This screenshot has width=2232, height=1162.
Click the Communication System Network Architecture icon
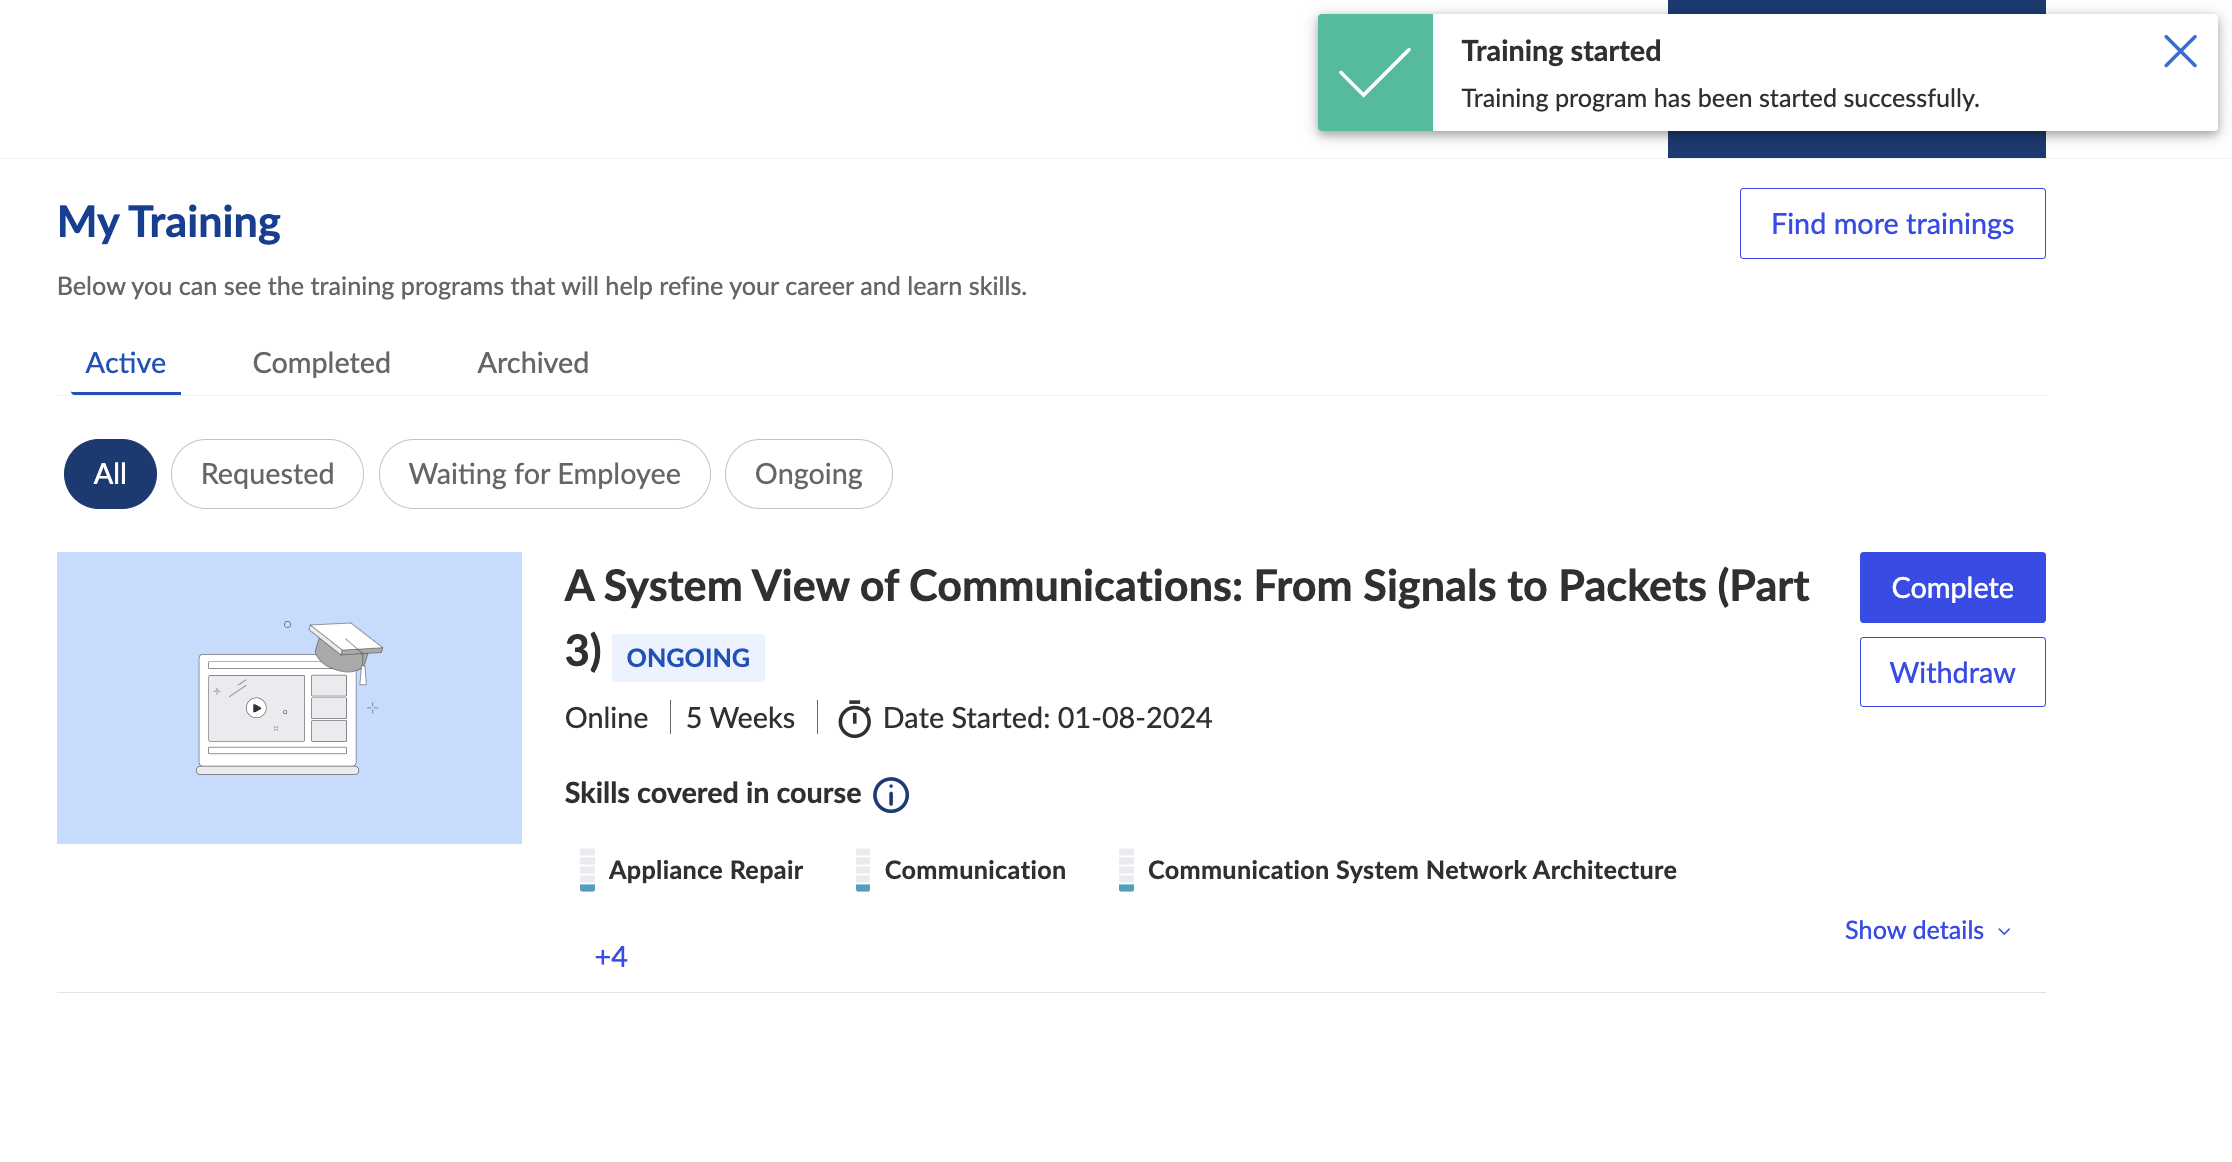coord(1122,870)
